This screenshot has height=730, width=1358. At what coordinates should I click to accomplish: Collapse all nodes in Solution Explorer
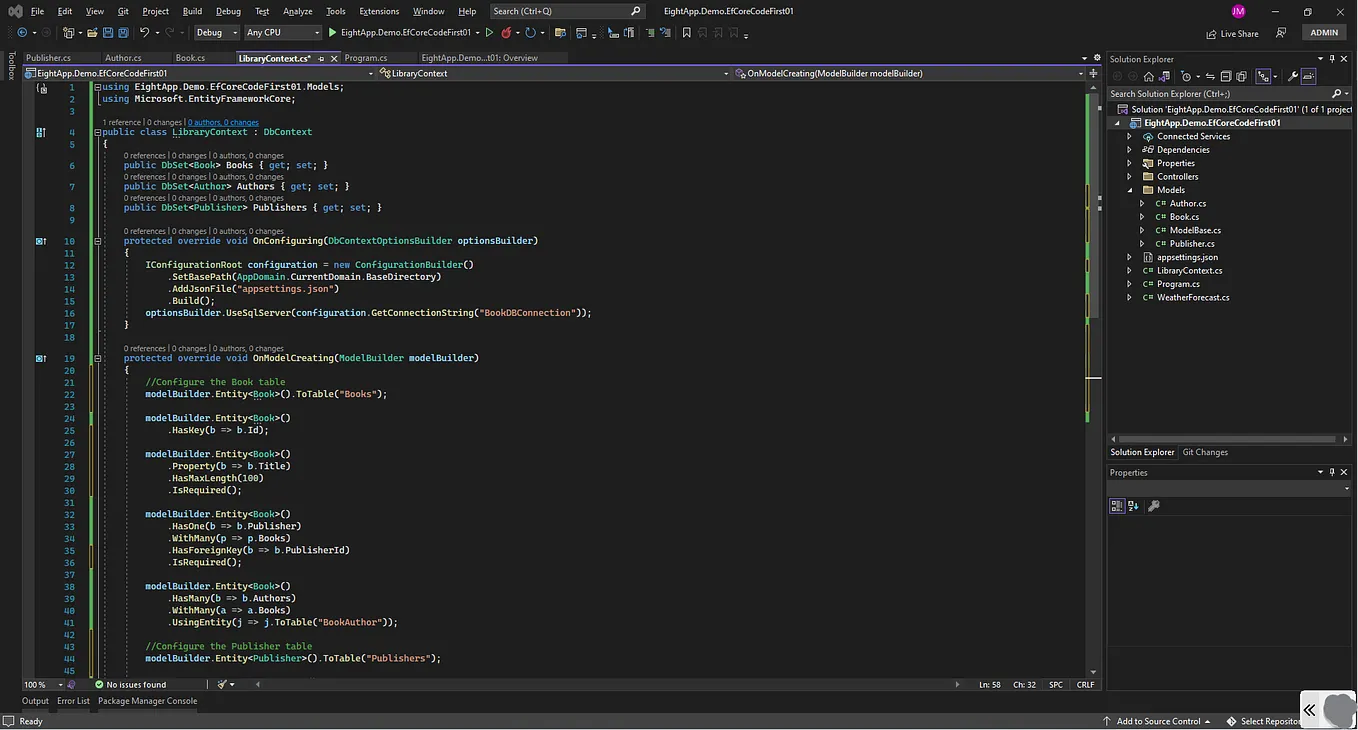1225,76
